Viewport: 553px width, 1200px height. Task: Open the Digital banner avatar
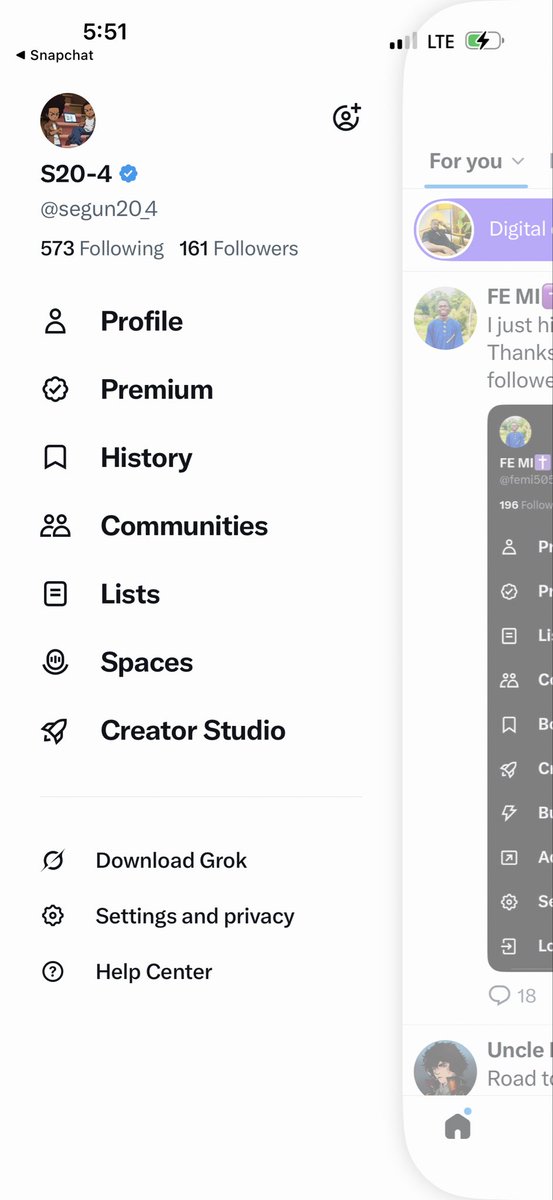click(x=444, y=229)
